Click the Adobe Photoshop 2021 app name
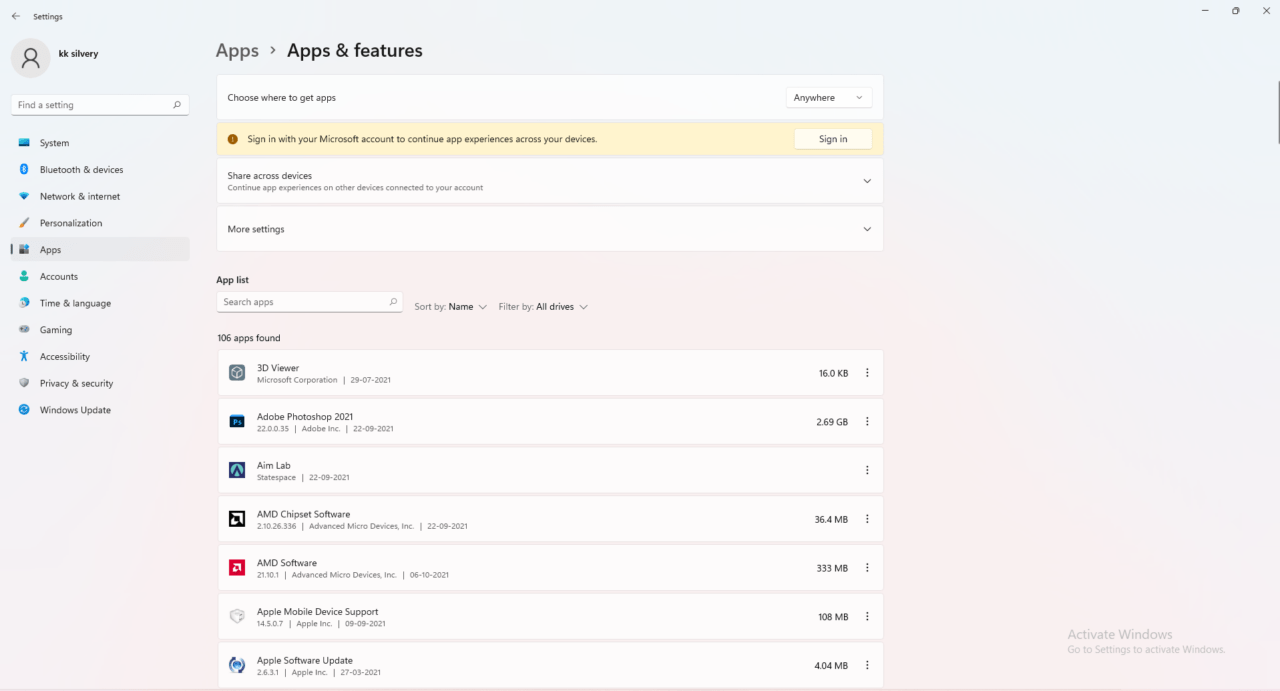Screen dimensions: 1280x691 tap(305, 417)
